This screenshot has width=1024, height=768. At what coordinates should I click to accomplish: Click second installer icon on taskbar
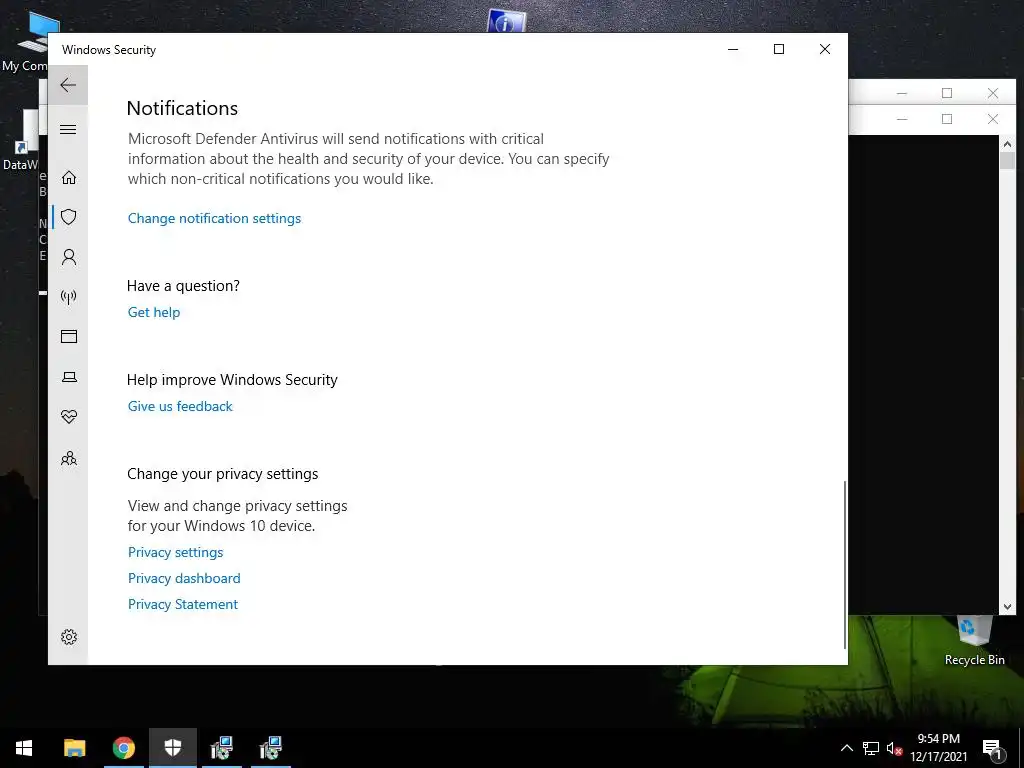[x=270, y=748]
